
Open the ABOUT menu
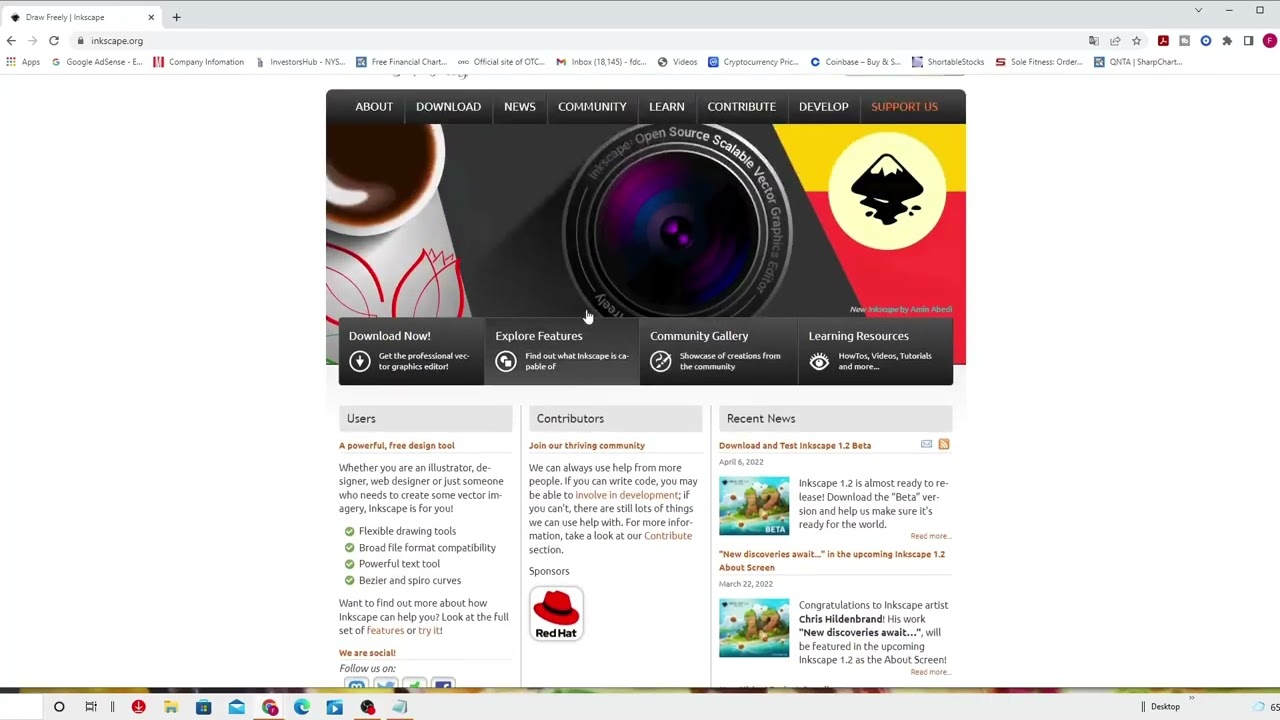[x=374, y=107]
